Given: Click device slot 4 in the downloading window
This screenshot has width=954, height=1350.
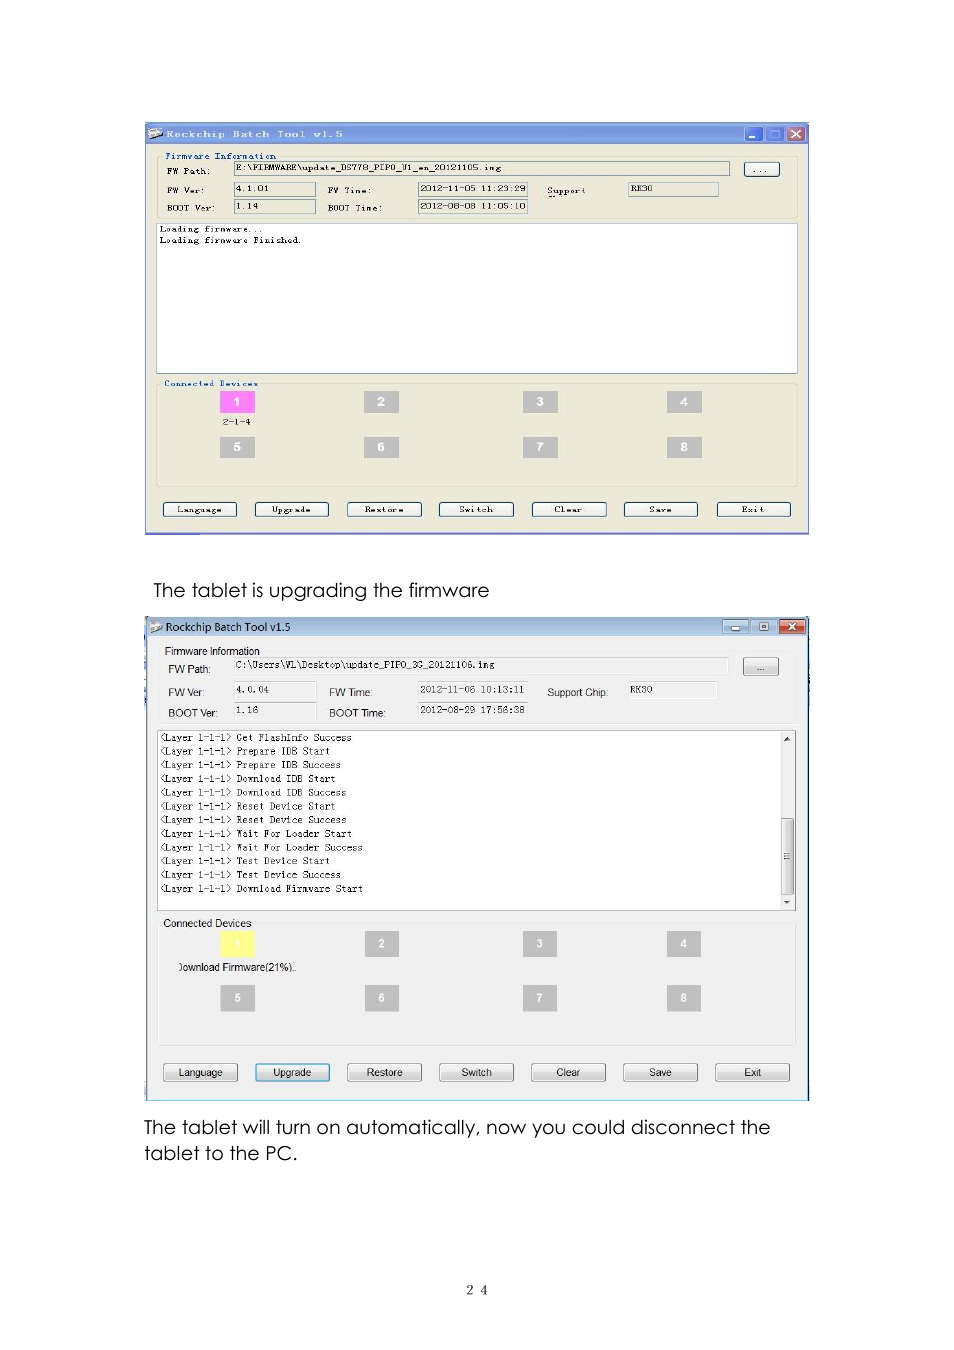Looking at the screenshot, I should click(684, 944).
